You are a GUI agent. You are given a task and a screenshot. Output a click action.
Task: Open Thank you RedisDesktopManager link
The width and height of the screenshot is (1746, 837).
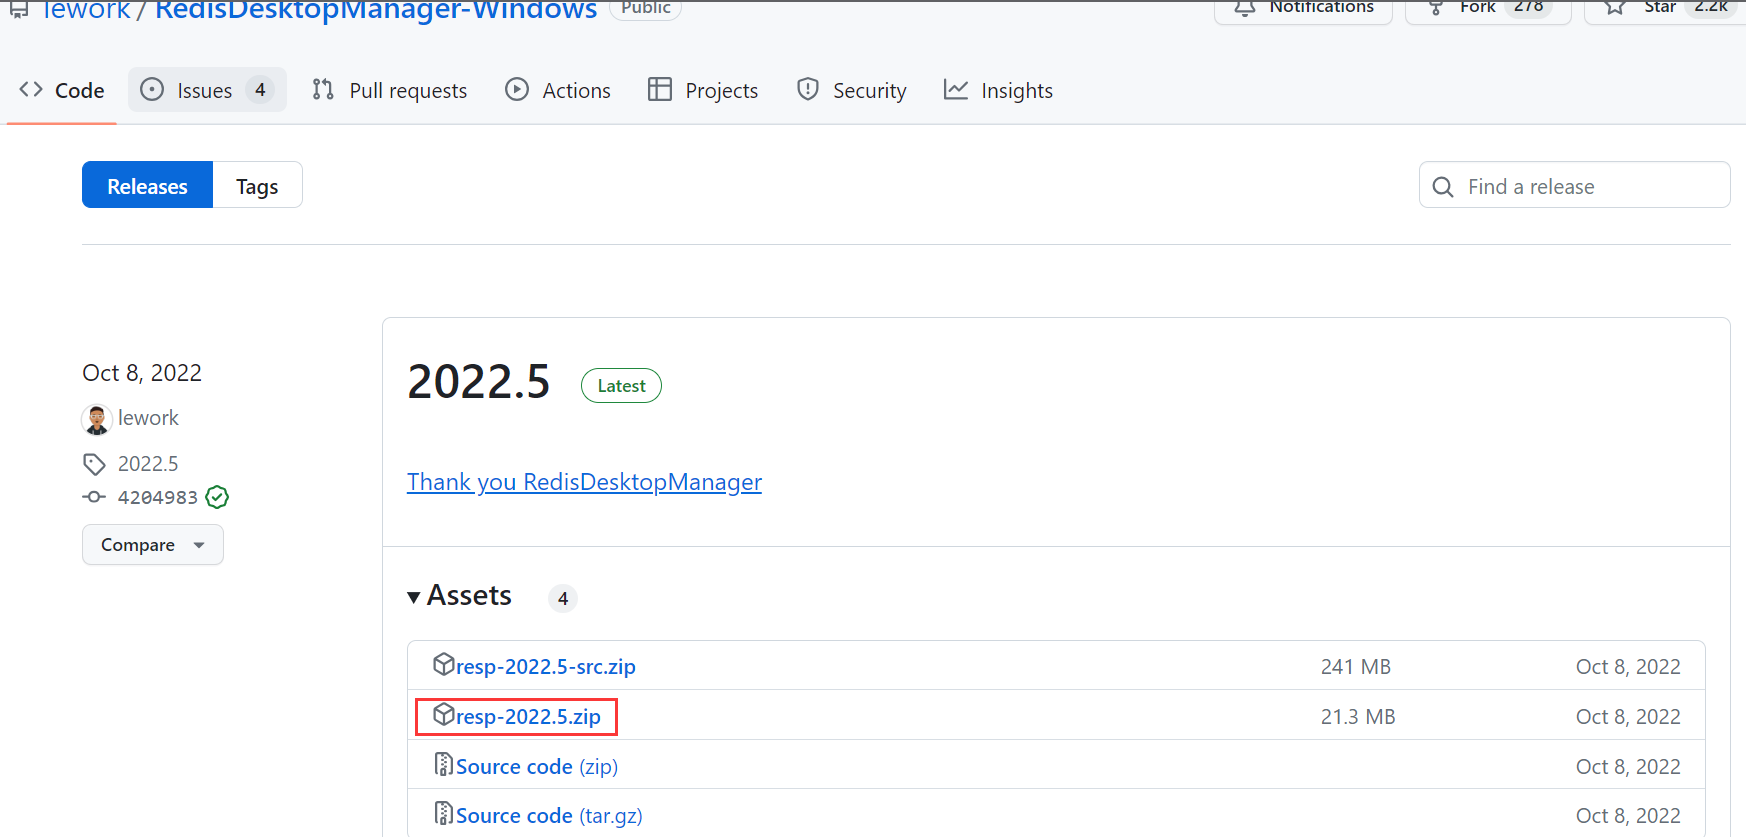coord(584,482)
